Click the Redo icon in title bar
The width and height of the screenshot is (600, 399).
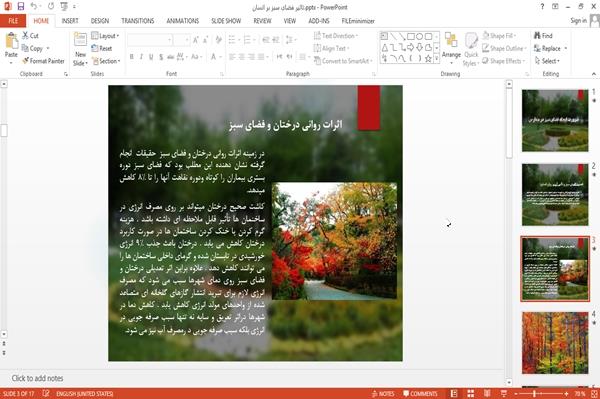click(x=51, y=7)
